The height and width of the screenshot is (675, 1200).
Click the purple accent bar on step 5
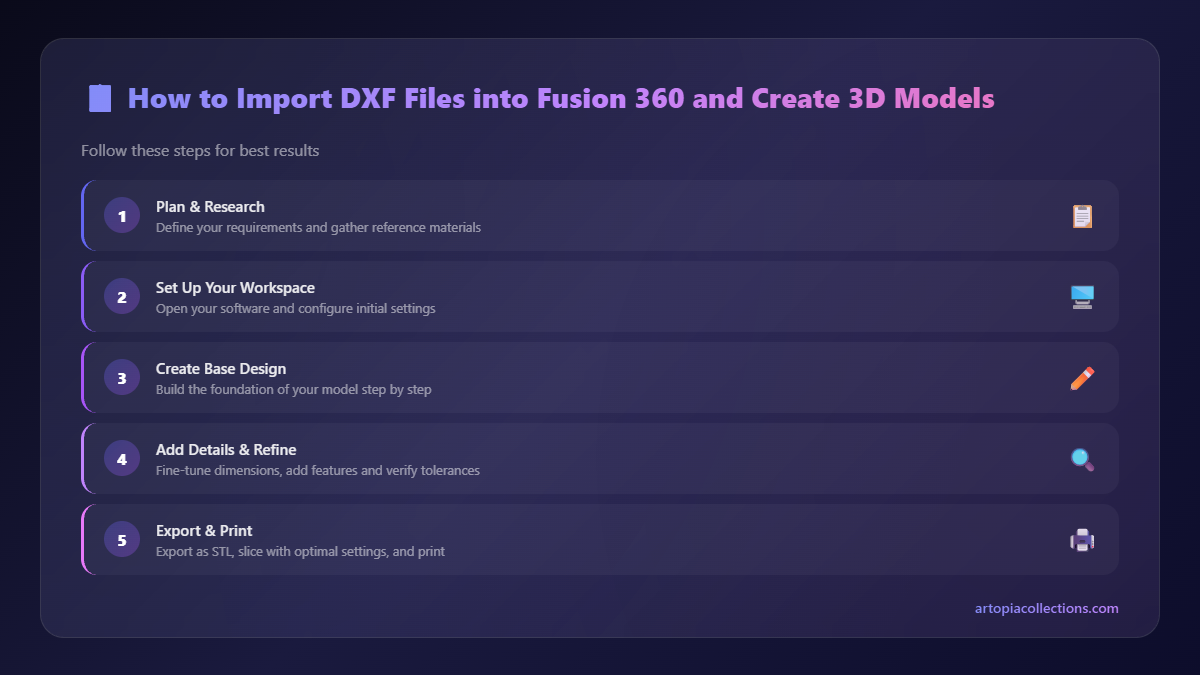click(x=84, y=539)
